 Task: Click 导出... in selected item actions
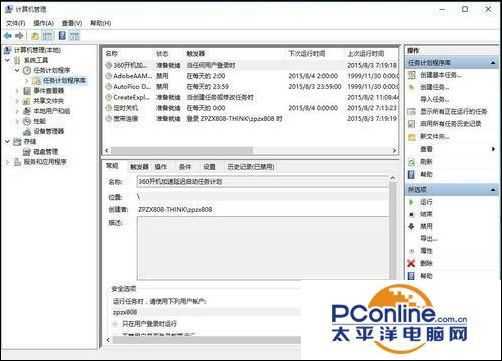coord(429,239)
